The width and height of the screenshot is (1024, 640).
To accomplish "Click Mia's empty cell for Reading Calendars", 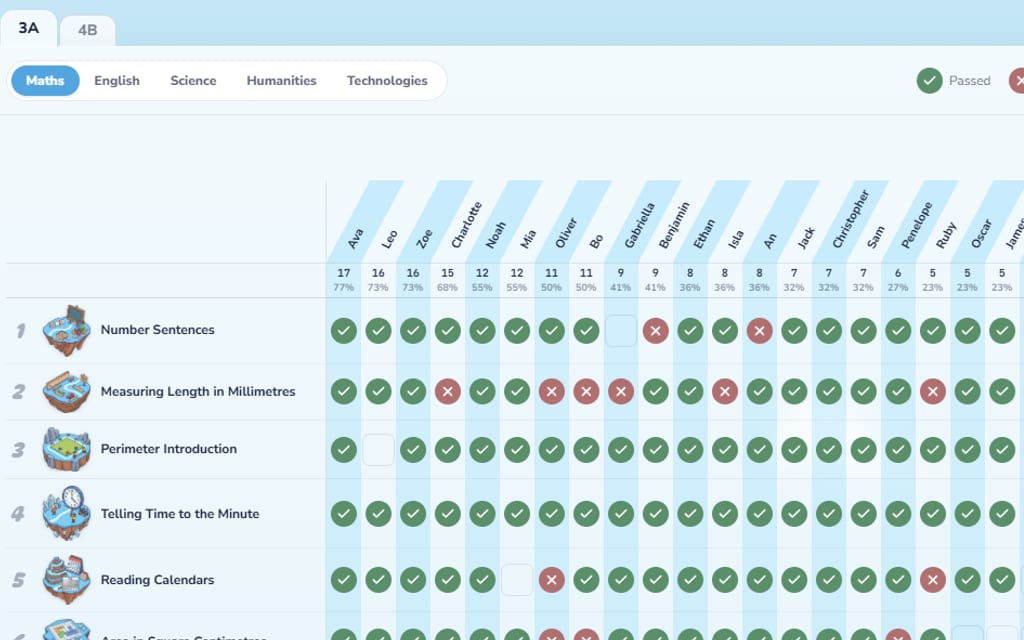I will click(x=517, y=579).
